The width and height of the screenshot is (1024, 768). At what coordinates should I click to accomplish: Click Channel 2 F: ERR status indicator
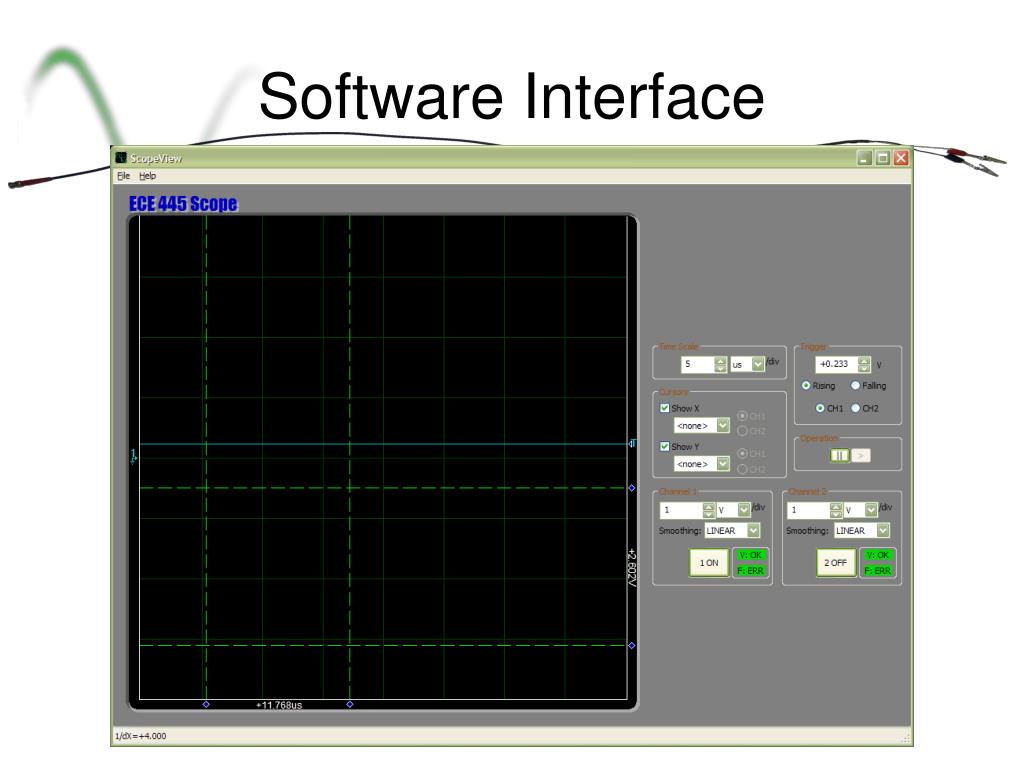878,570
